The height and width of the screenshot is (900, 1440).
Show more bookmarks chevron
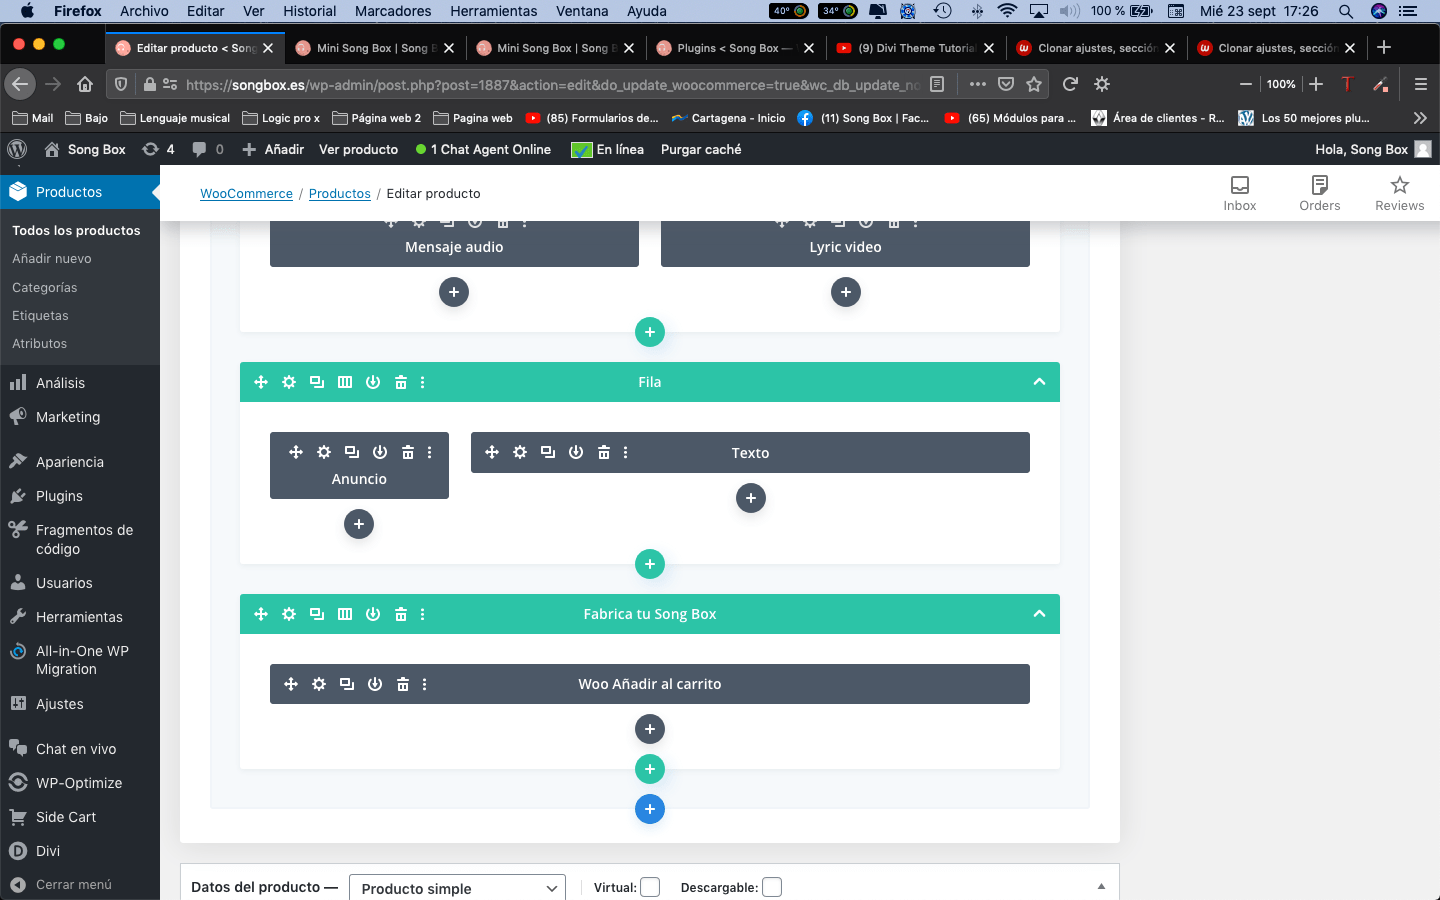(1420, 118)
